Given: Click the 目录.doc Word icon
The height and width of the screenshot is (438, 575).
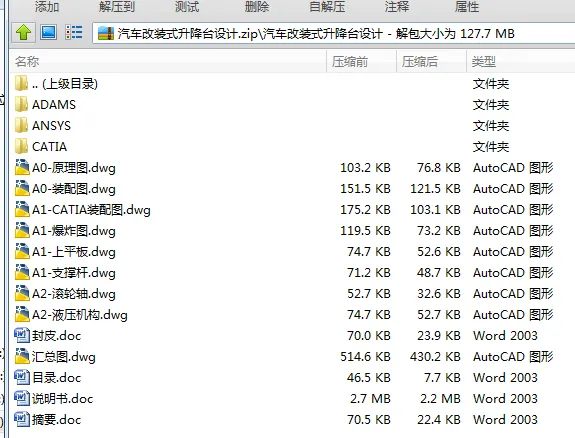Looking at the screenshot, I should (22, 377).
